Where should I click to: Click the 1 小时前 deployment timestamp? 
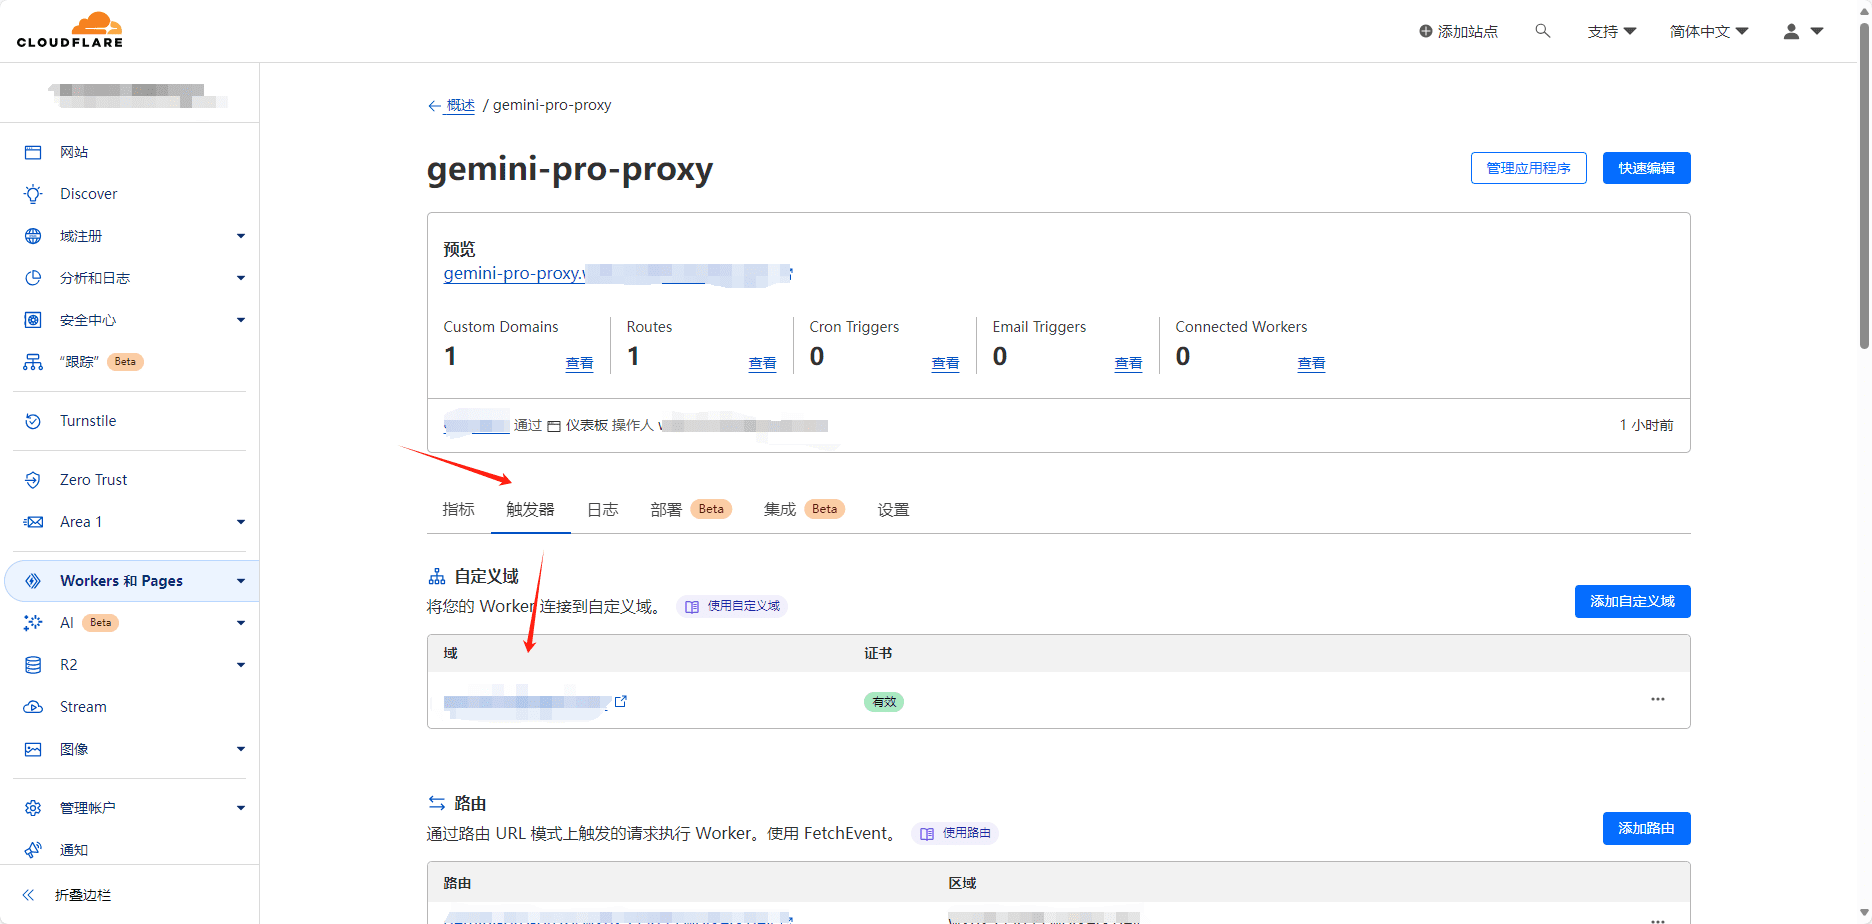[x=1646, y=425]
